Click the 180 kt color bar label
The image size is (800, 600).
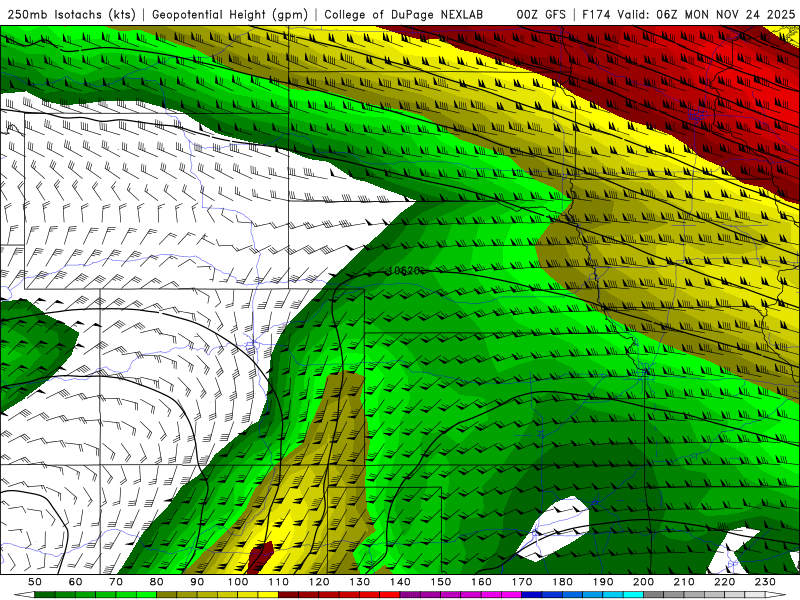point(562,582)
